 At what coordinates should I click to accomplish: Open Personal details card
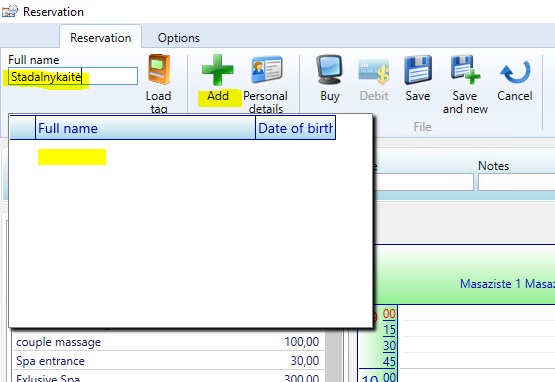[x=267, y=69]
